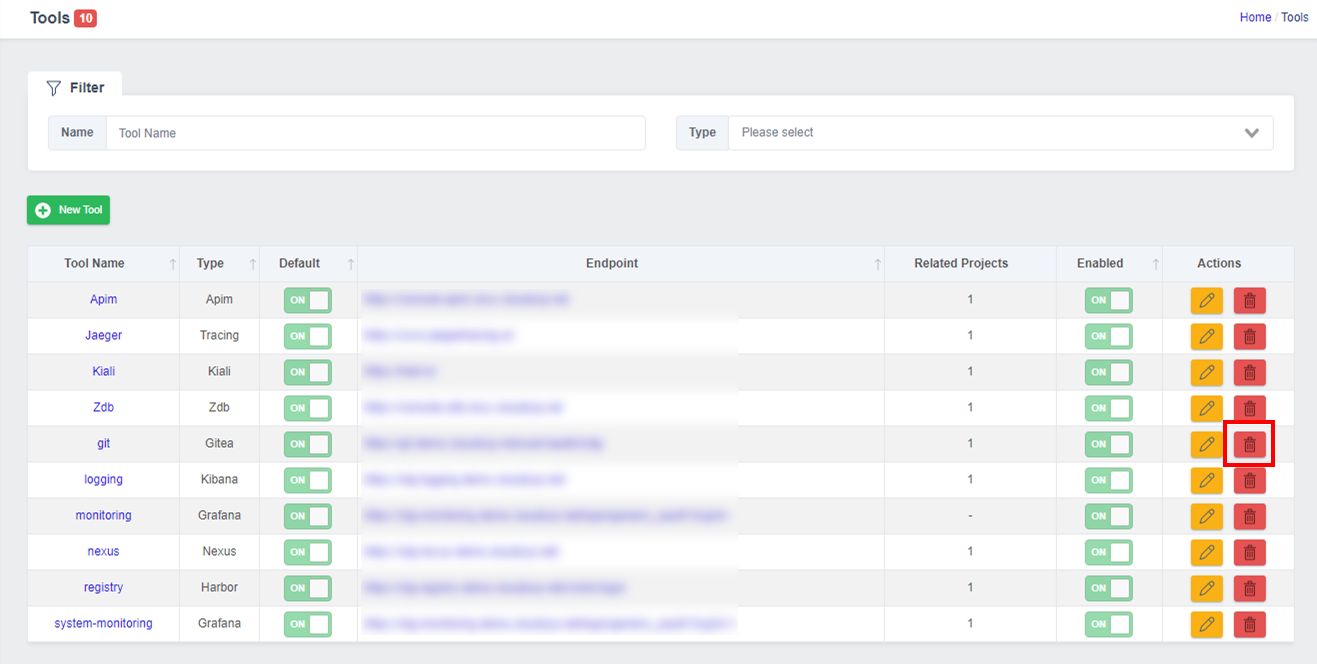Toggle Default switch for nexus

coord(308,552)
